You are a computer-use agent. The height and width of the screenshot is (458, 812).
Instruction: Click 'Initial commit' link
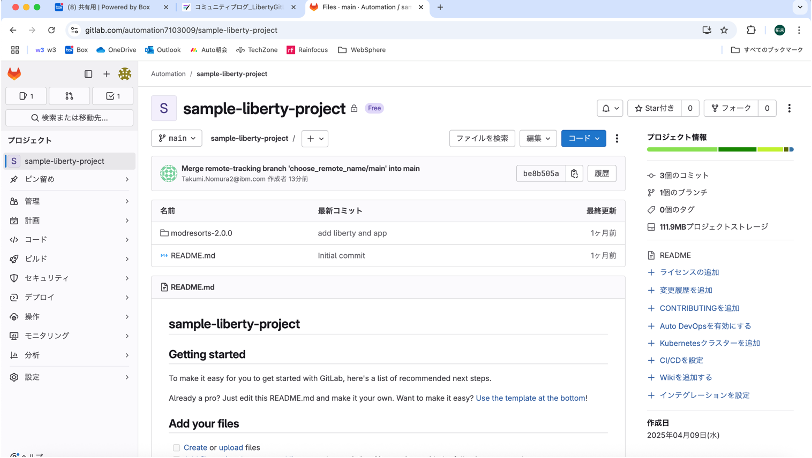(341, 255)
